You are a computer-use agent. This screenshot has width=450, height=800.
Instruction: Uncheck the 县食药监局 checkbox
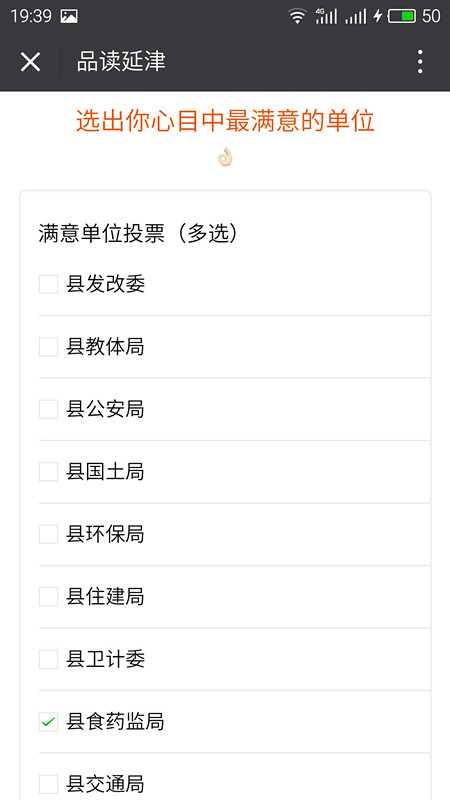point(48,722)
